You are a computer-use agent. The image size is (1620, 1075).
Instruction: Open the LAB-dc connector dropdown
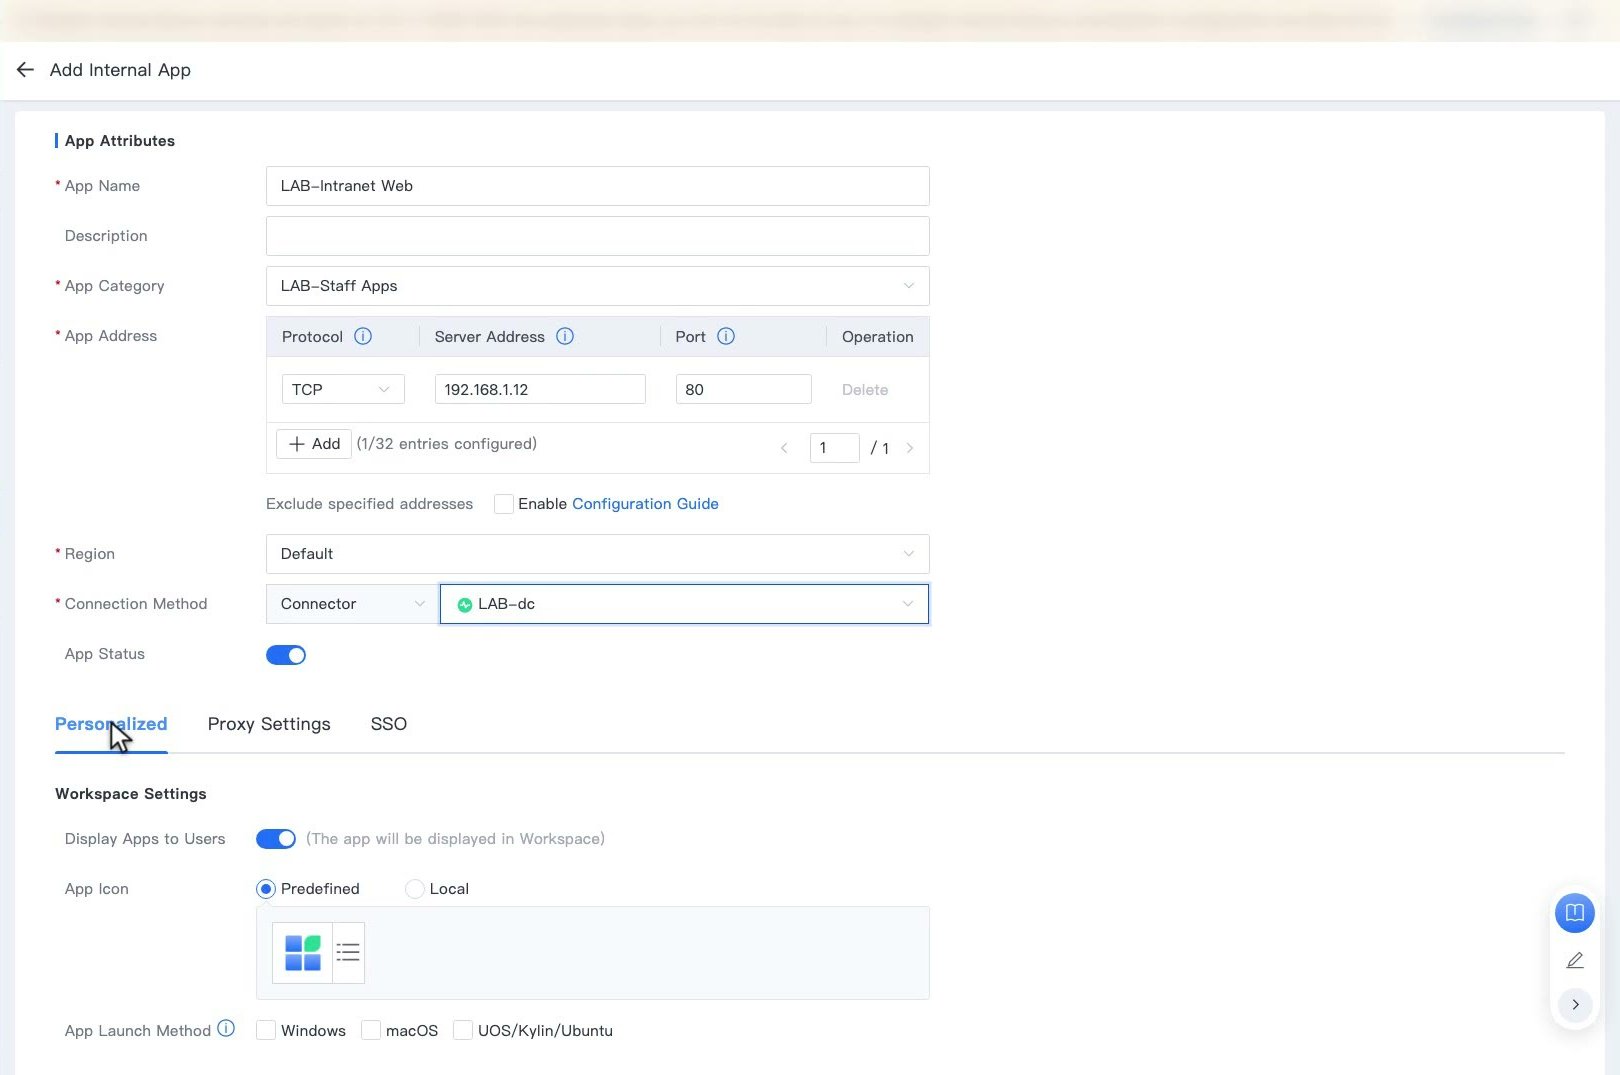[x=684, y=604]
